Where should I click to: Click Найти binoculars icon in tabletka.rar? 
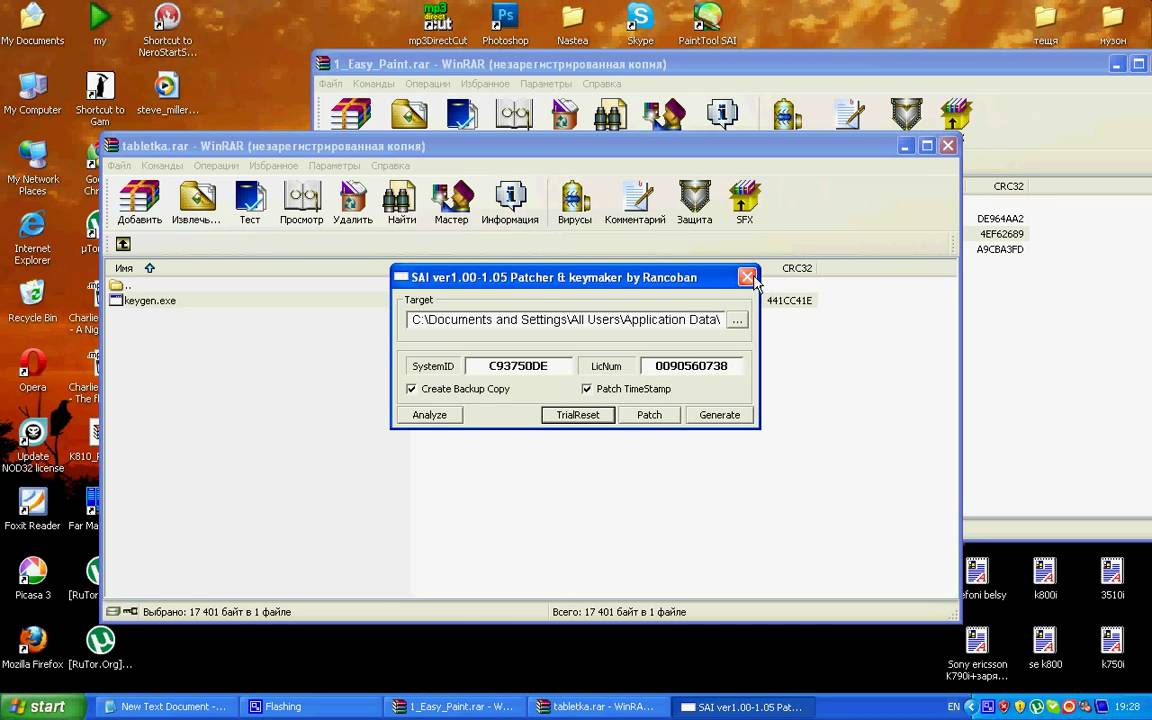[402, 202]
